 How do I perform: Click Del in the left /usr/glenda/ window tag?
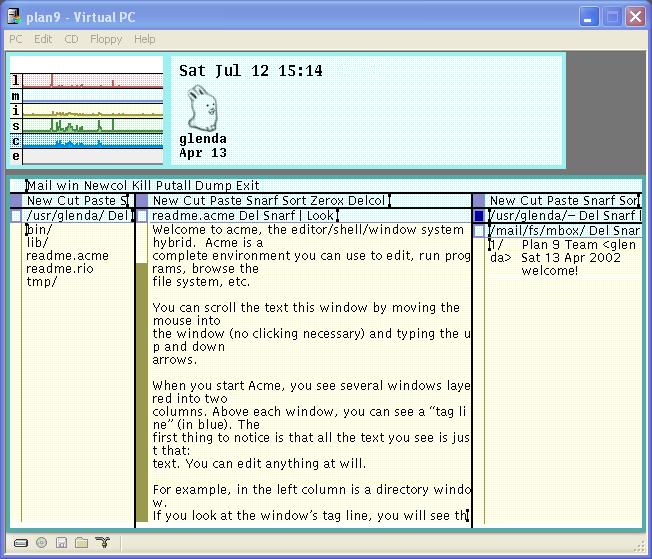(x=118, y=216)
